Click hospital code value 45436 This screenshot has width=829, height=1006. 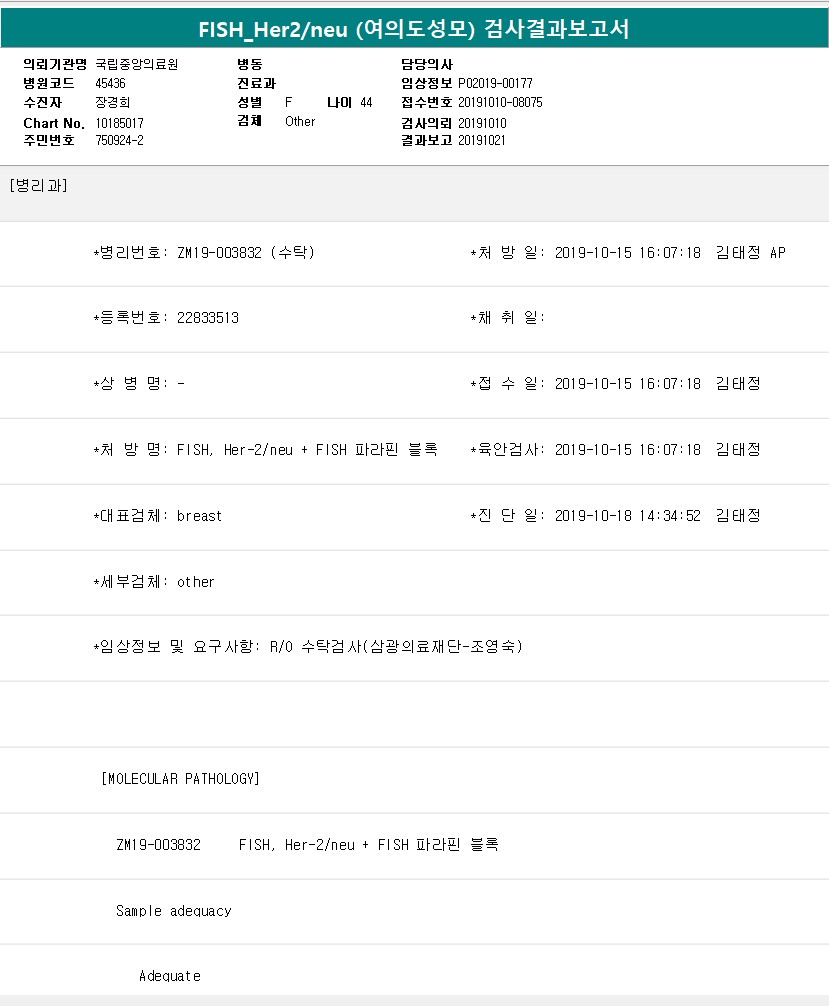(x=110, y=83)
